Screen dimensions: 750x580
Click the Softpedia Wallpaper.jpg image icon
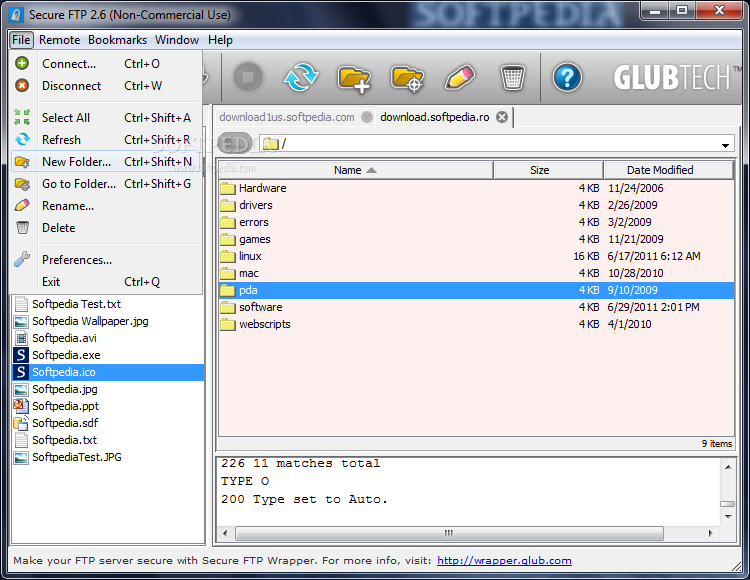tap(21, 321)
